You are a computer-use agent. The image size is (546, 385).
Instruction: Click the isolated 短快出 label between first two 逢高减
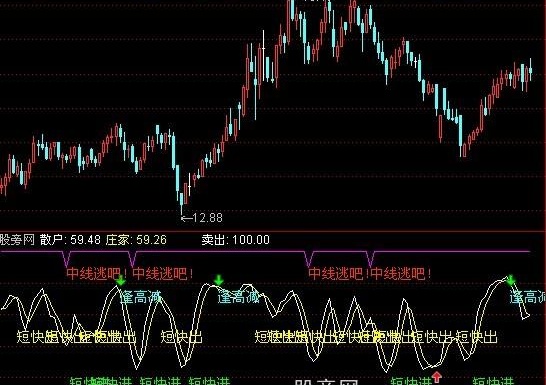click(x=181, y=337)
